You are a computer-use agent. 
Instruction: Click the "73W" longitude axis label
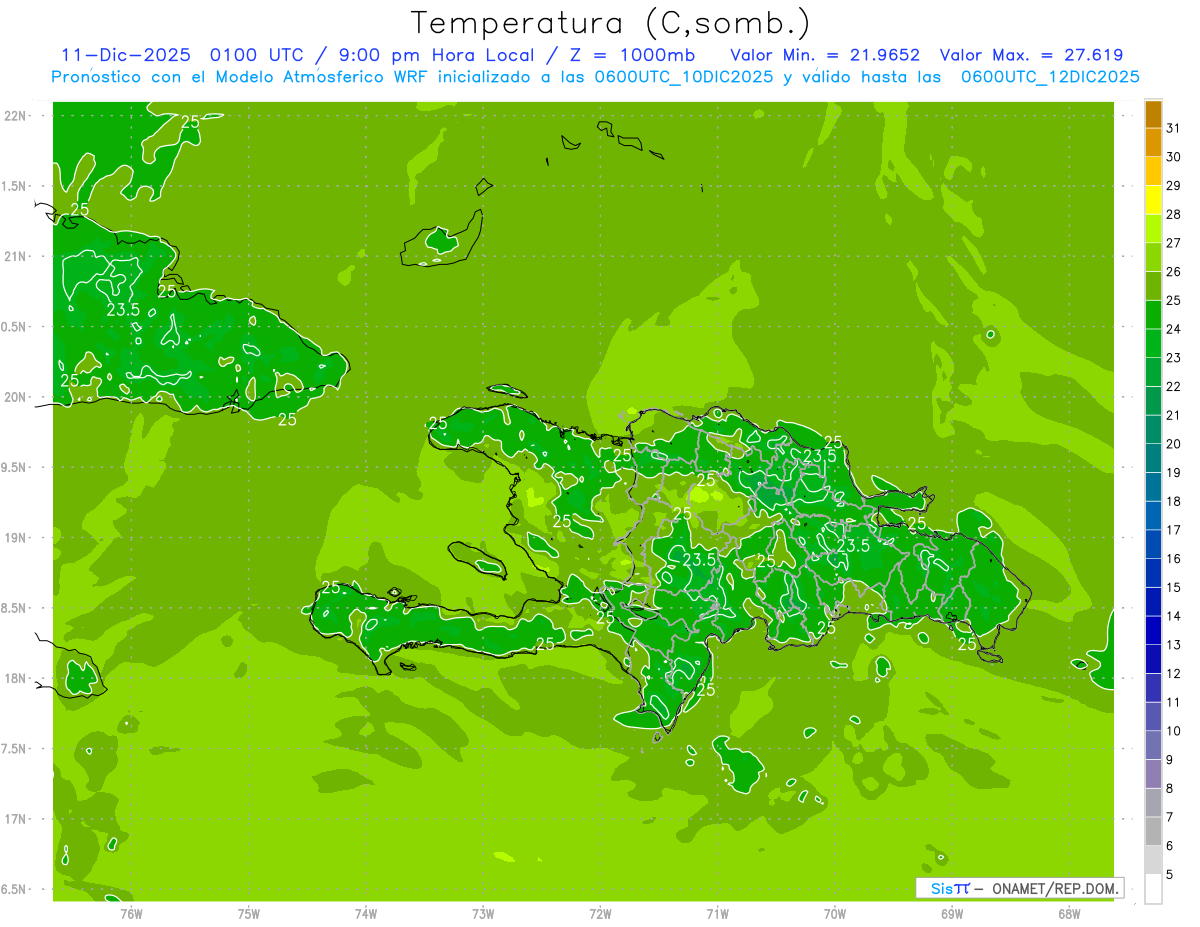(x=483, y=914)
